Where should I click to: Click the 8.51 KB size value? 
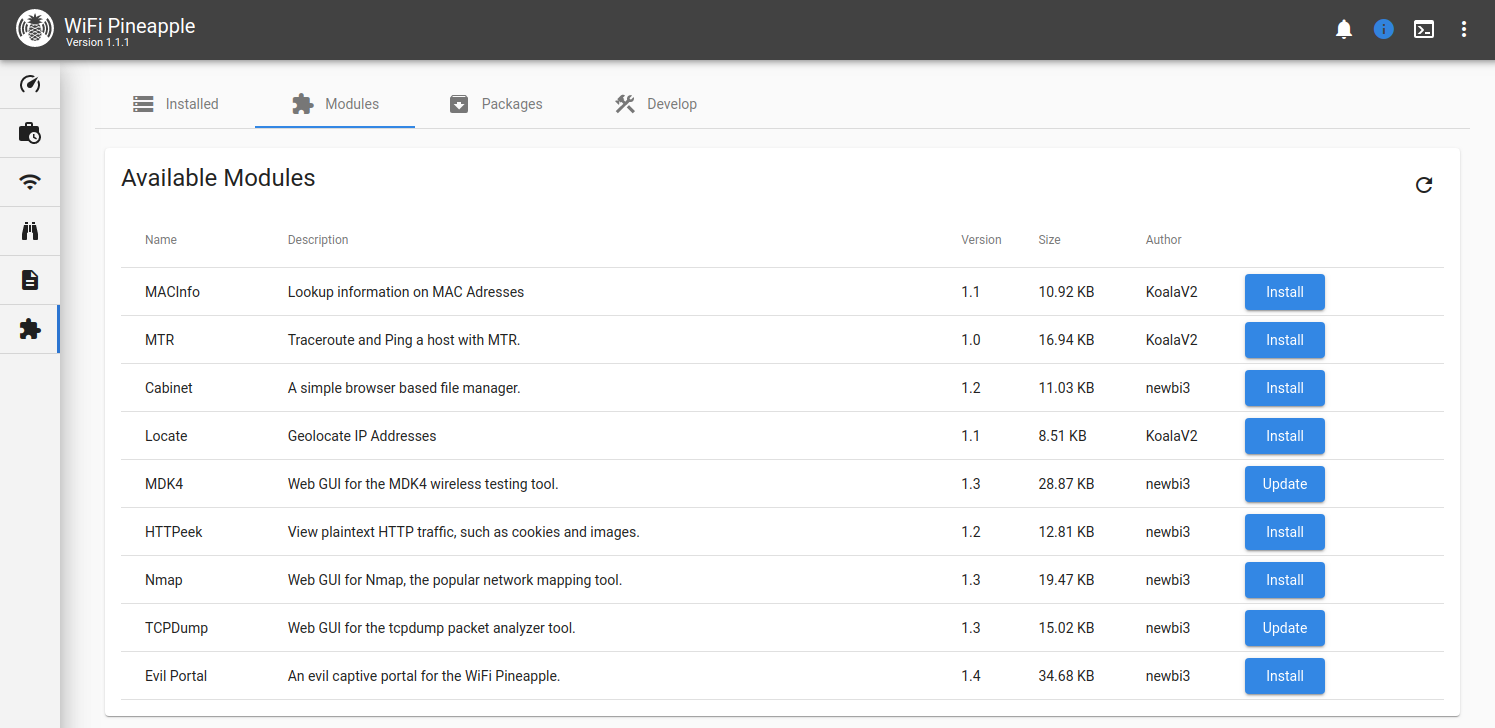tap(1062, 436)
